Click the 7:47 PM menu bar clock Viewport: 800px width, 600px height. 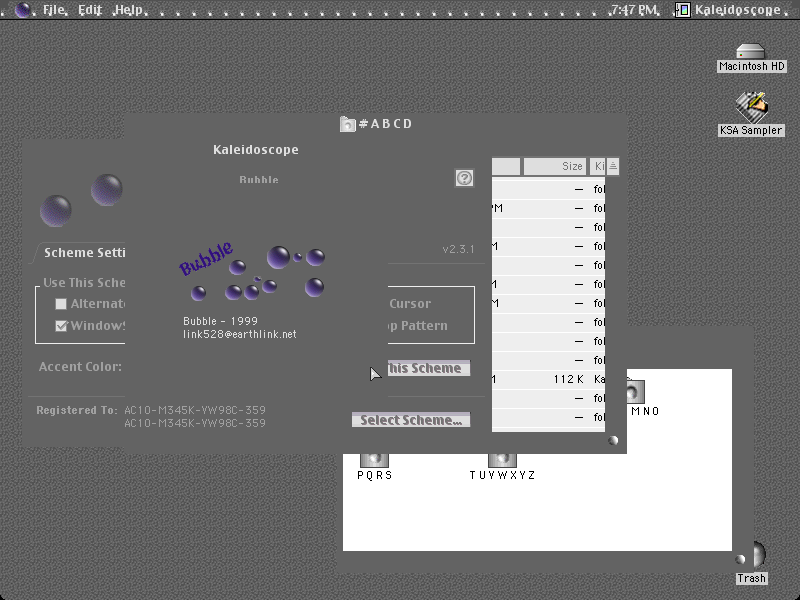click(634, 10)
